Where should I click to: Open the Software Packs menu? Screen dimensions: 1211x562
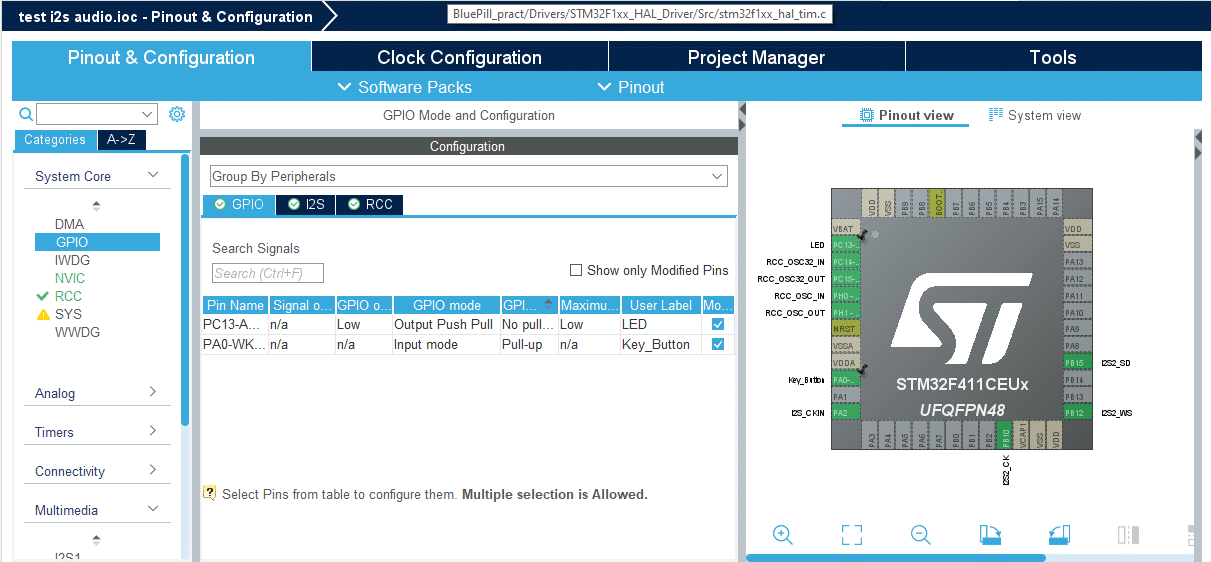click(405, 87)
